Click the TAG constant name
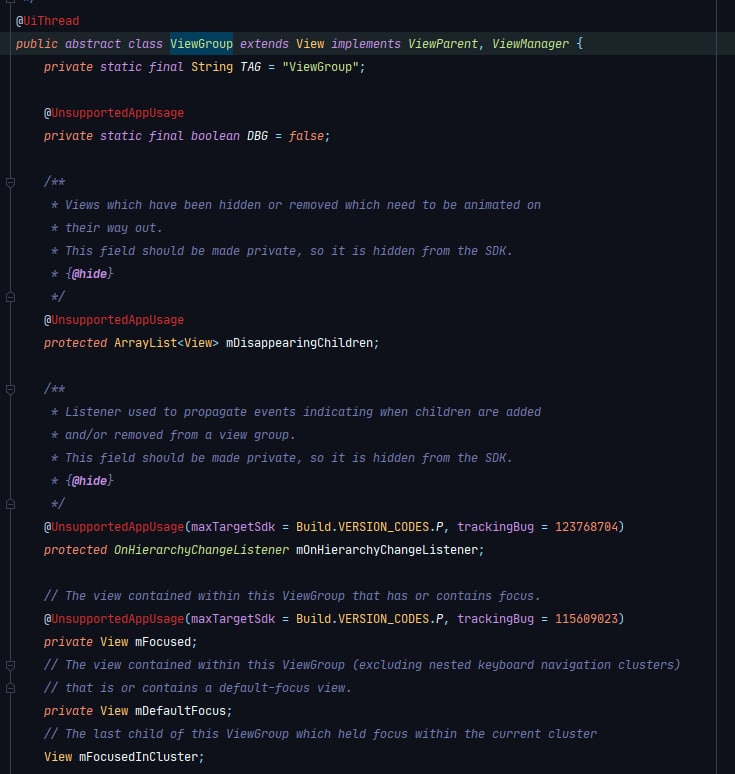 click(250, 67)
